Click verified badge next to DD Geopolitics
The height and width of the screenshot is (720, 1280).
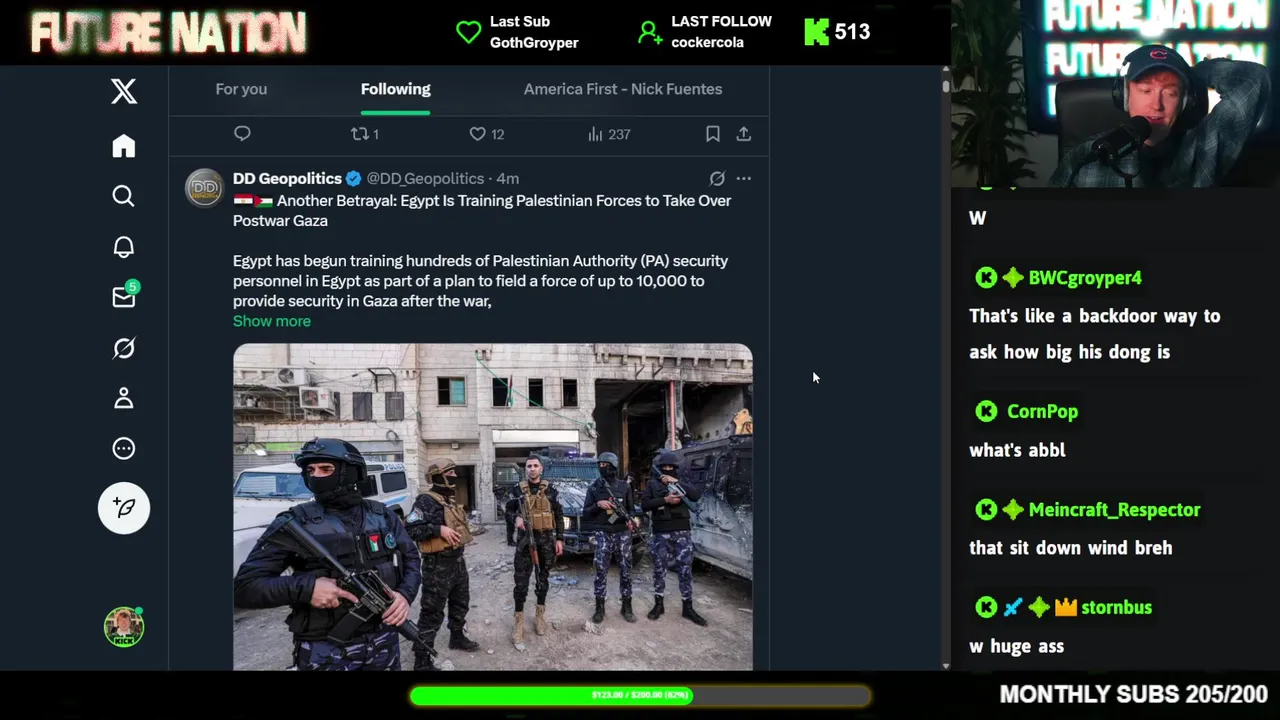(353, 179)
